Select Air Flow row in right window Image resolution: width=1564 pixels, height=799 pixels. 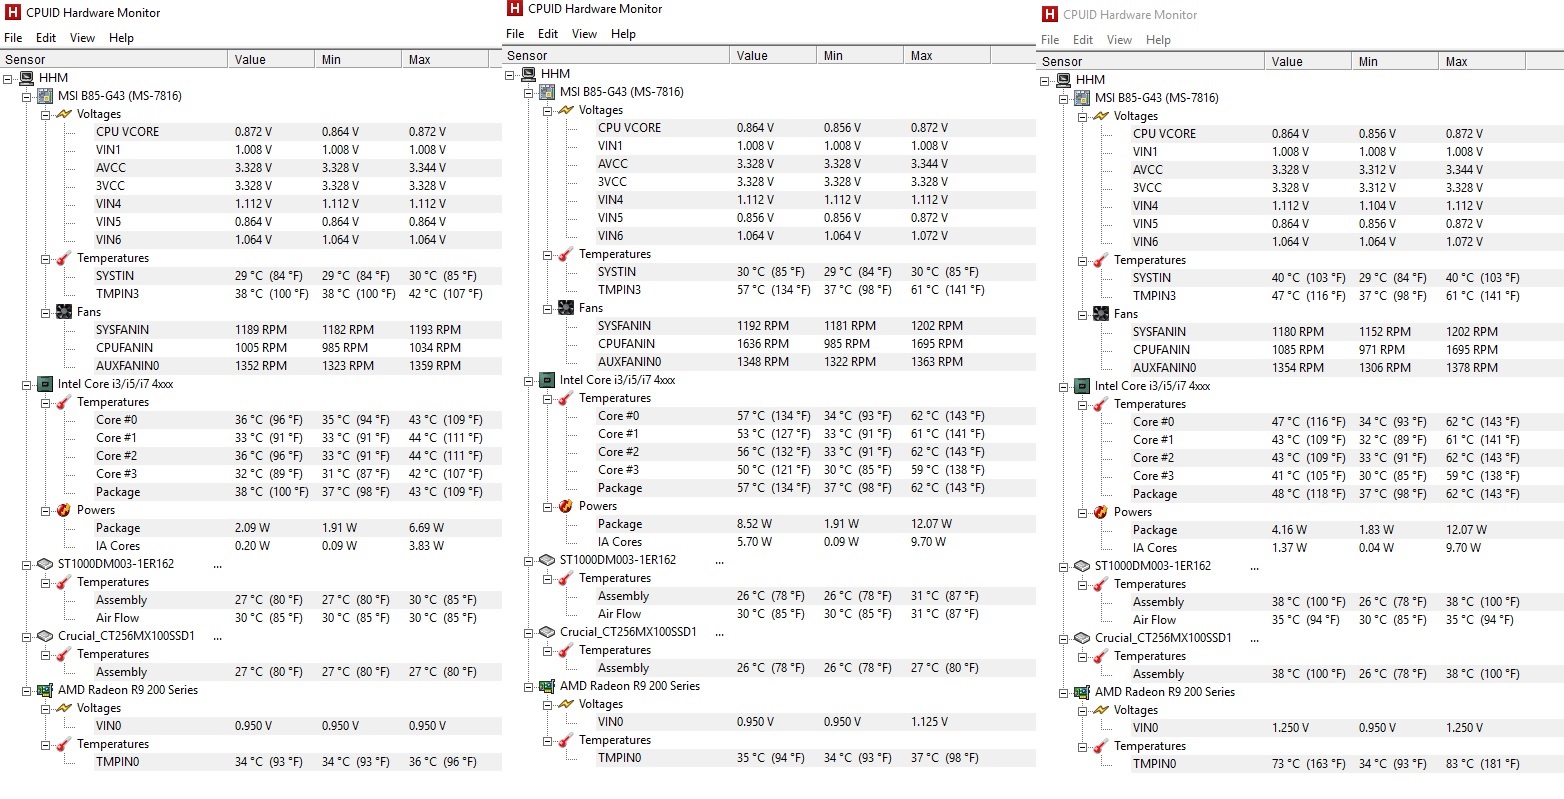click(x=1345, y=620)
